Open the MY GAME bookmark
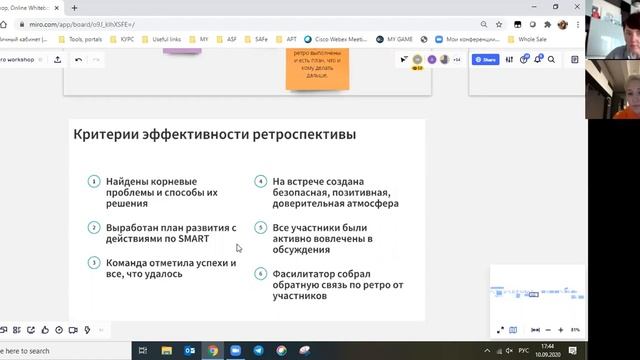Image resolution: width=640 pixels, height=360 pixels. click(x=394, y=39)
